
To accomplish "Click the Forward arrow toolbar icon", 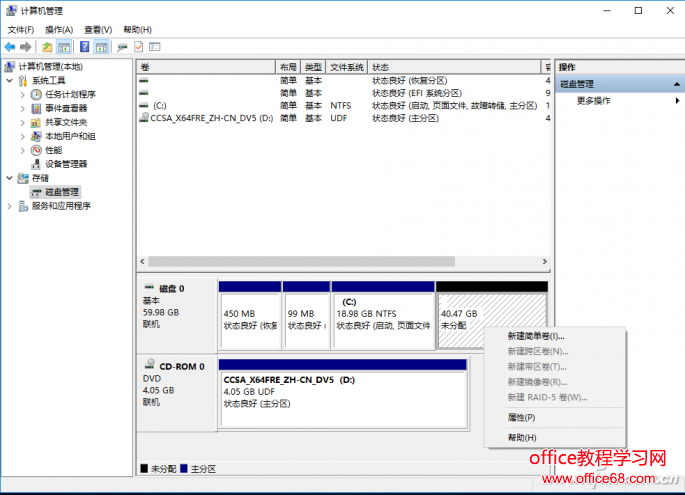I will (26, 47).
